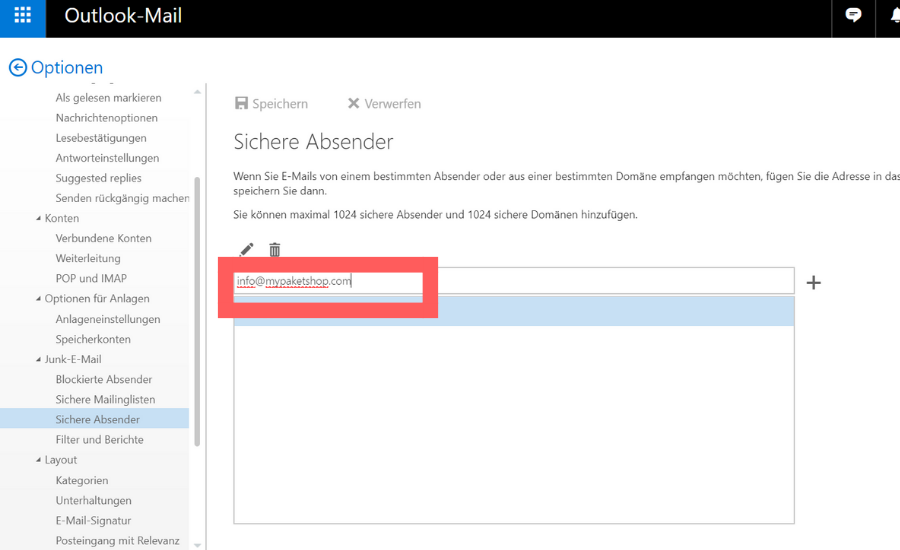Collapse the Konten section
This screenshot has height=550, width=900.
pyautogui.click(x=39, y=219)
